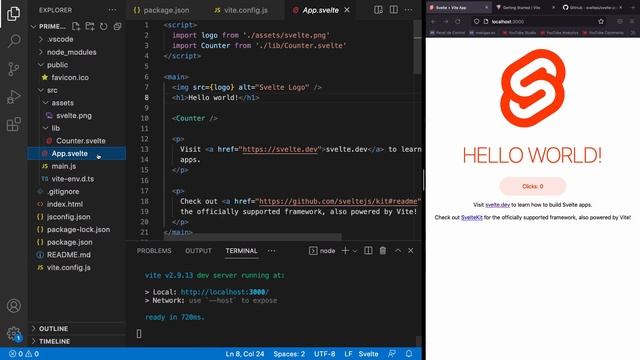Open the new terminal launch profile dropdown
Screen dimensions: 640x360
coord(355,251)
